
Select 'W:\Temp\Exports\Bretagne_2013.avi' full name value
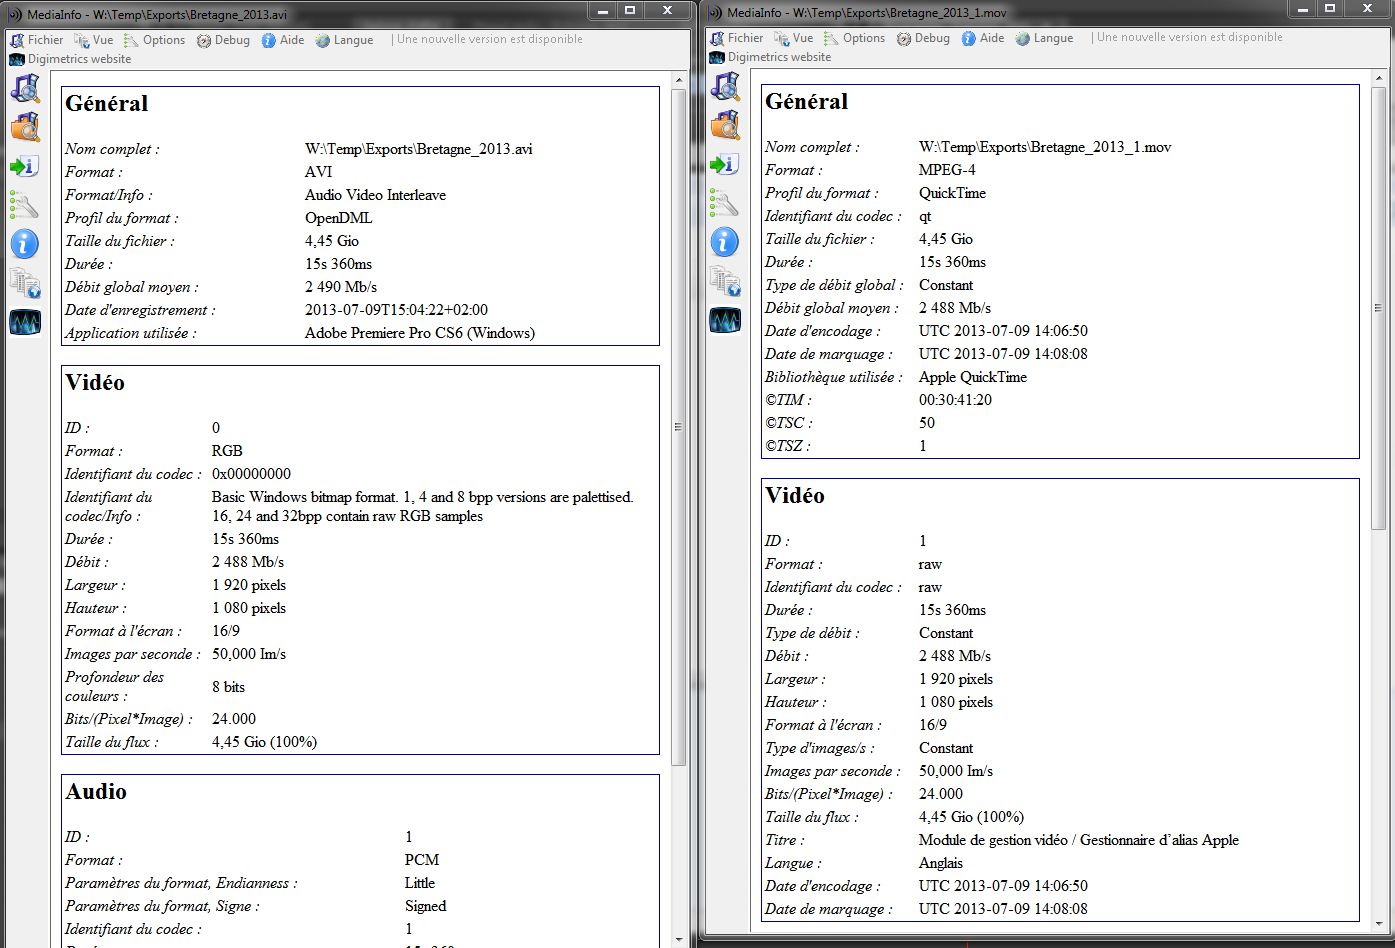[419, 149]
